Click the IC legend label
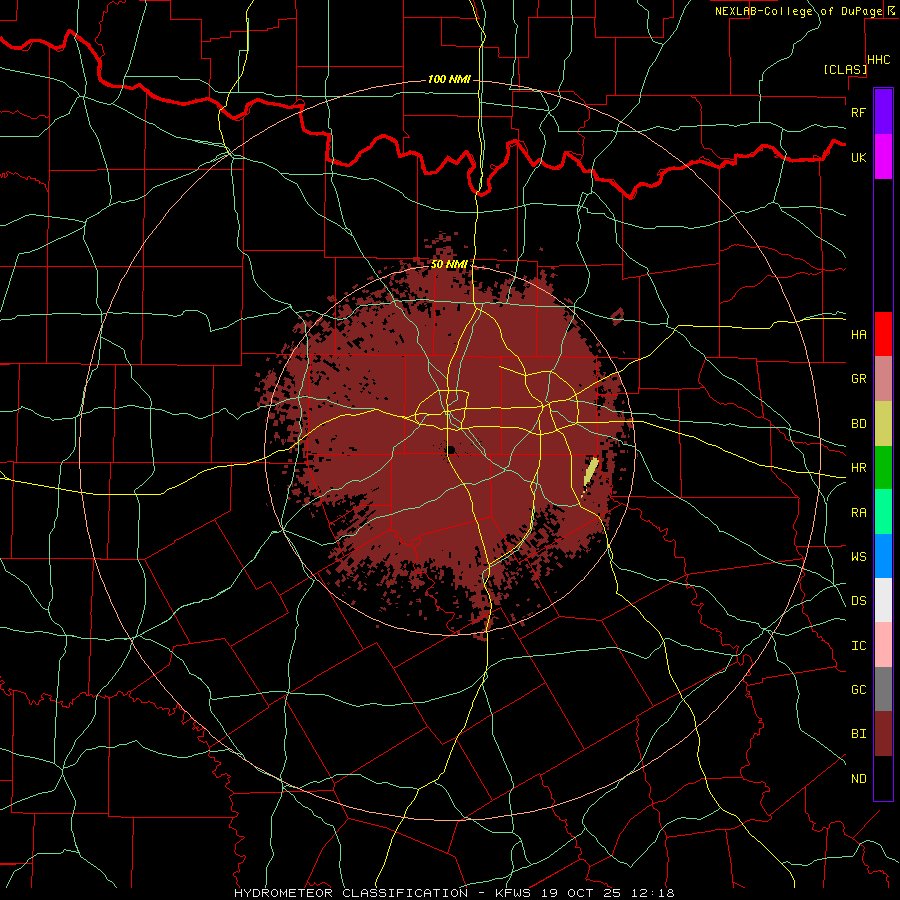The height and width of the screenshot is (900, 900). pyautogui.click(x=858, y=646)
